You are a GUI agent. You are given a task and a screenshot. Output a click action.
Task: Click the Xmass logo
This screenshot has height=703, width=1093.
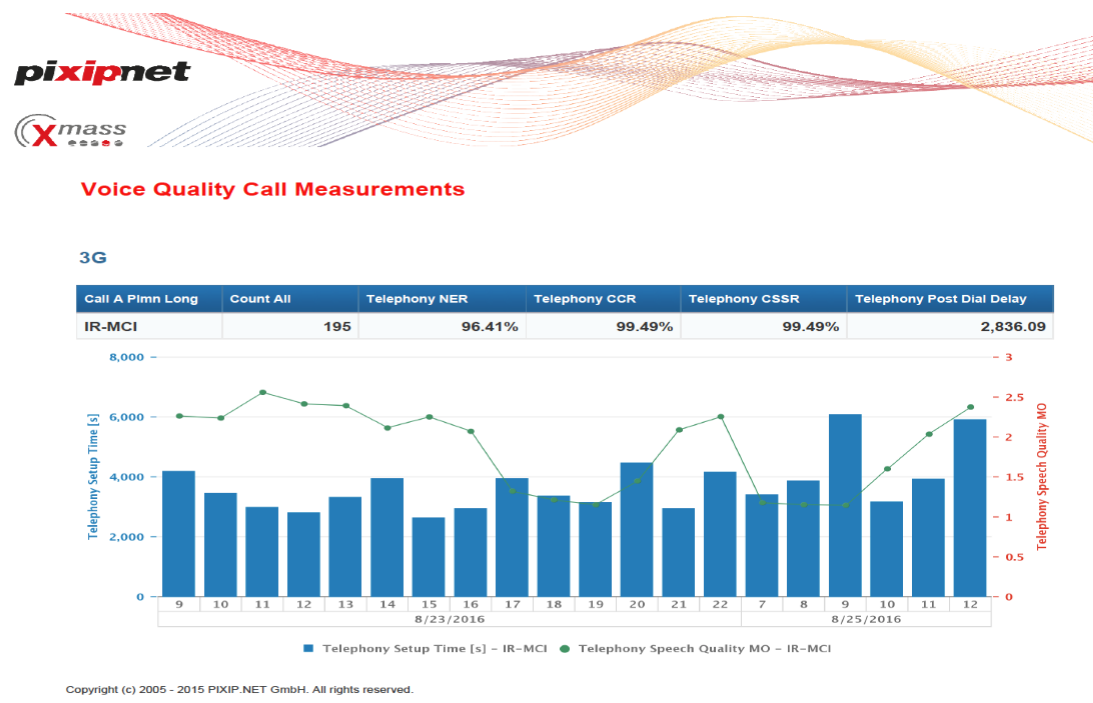point(70,132)
